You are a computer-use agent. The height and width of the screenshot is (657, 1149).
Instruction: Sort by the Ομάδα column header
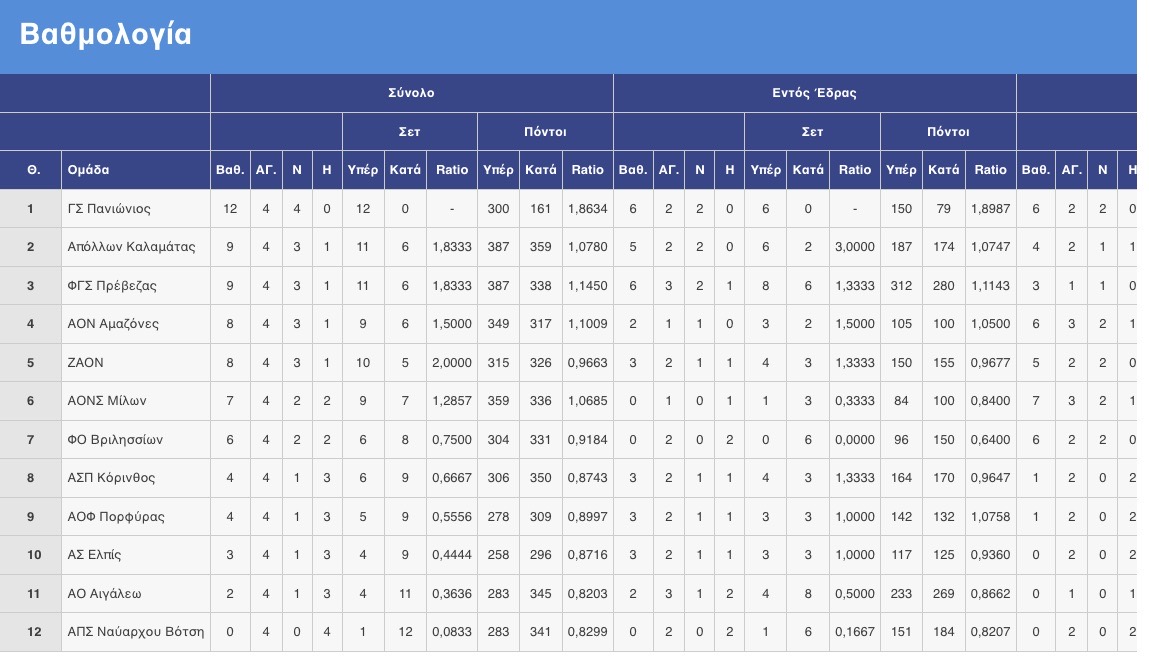88,170
